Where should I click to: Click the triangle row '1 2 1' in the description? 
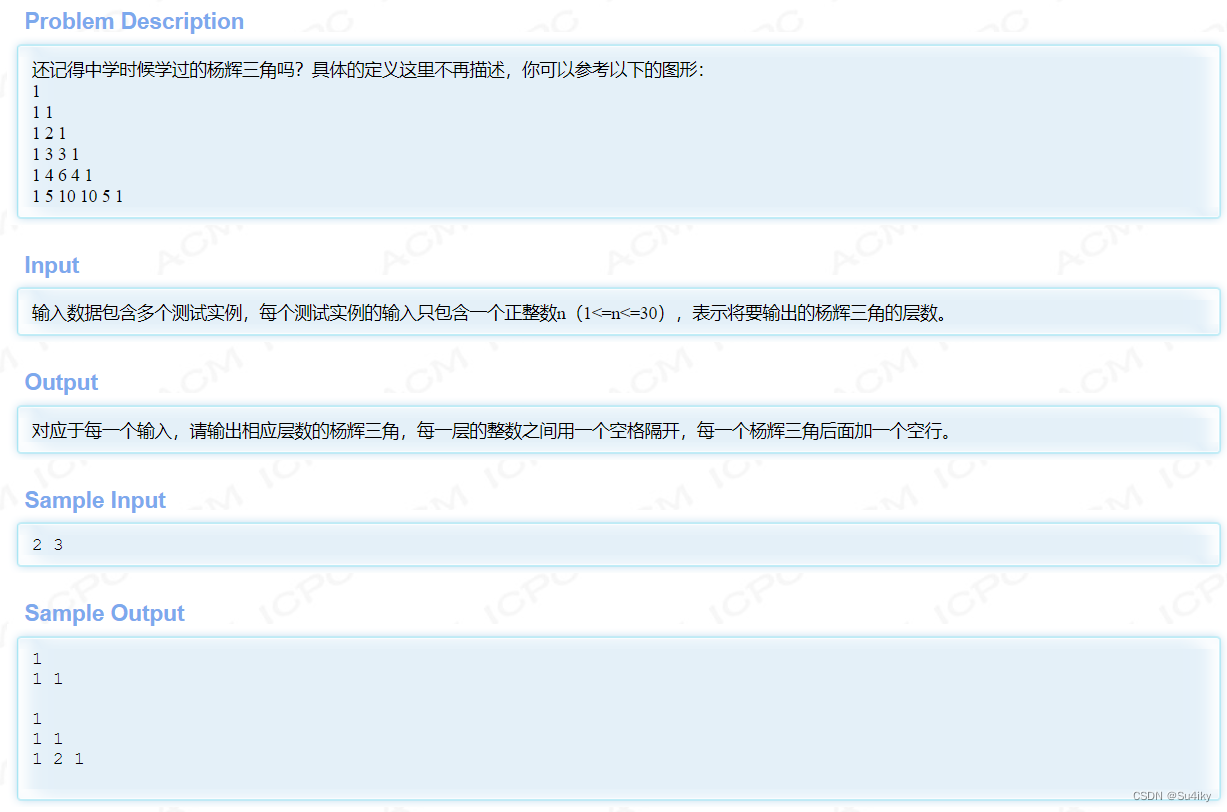[49, 133]
